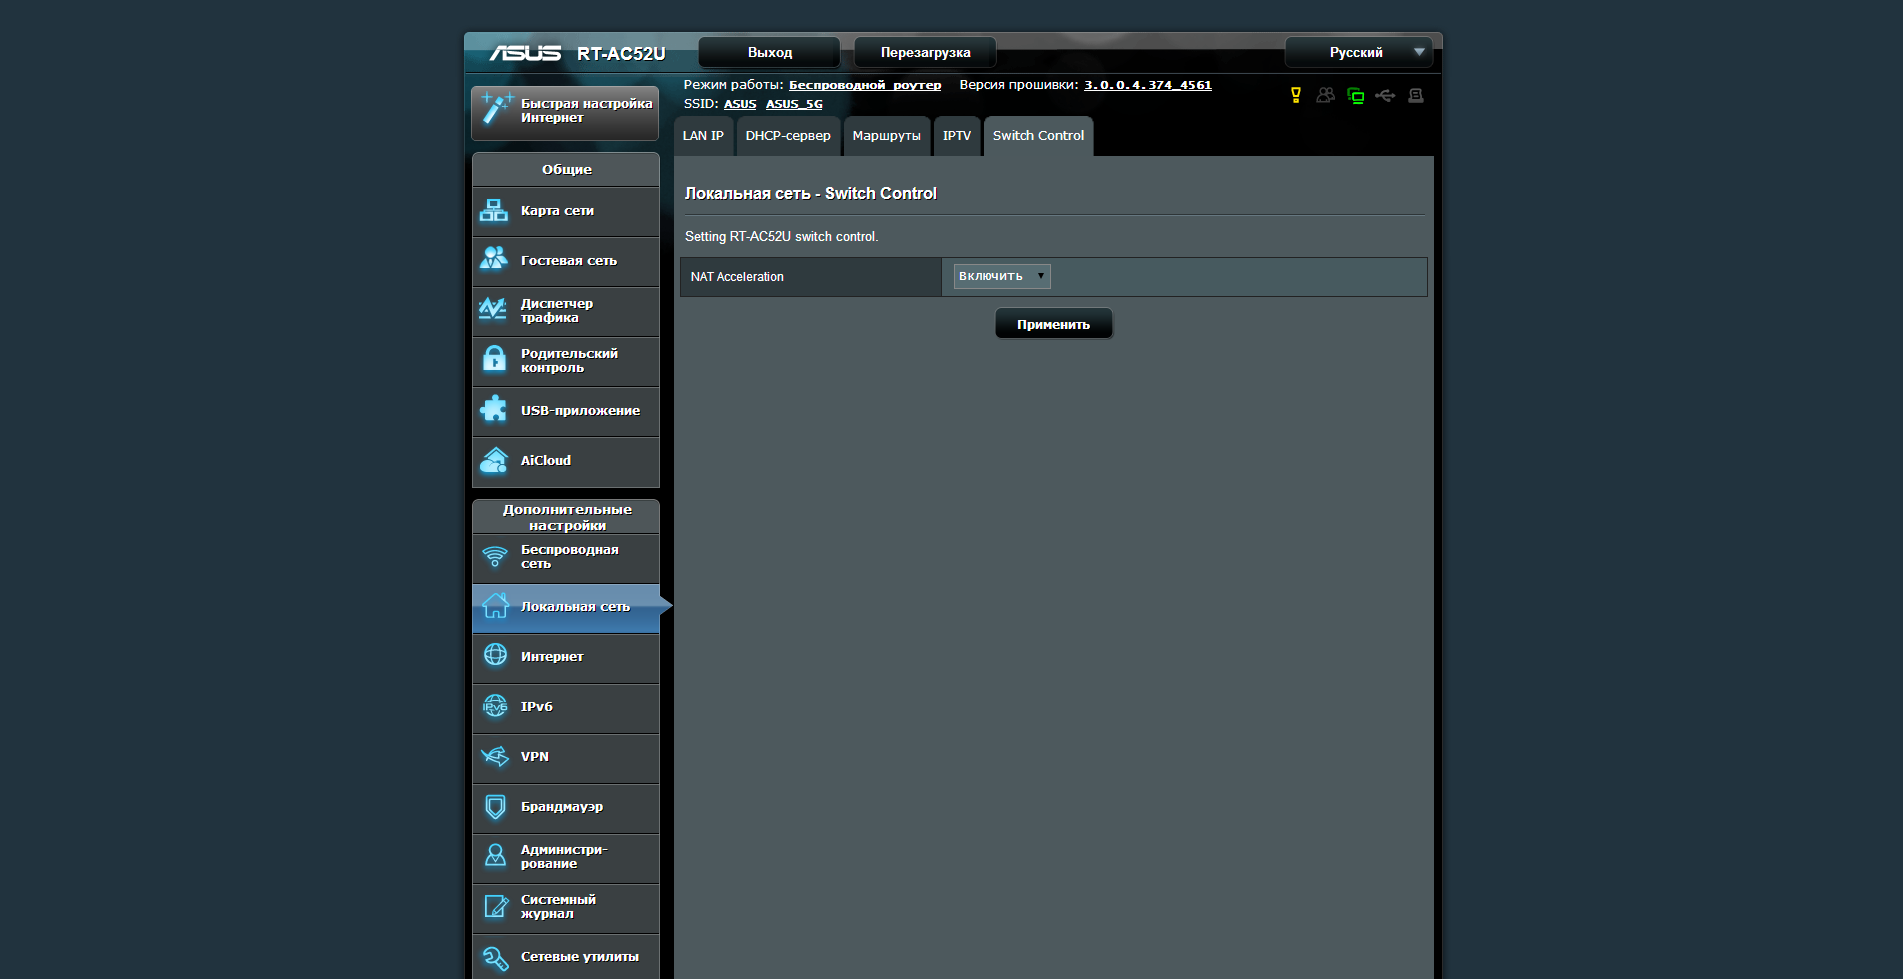Click the NAT Acceleration label
1903x979 pixels.
point(737,277)
